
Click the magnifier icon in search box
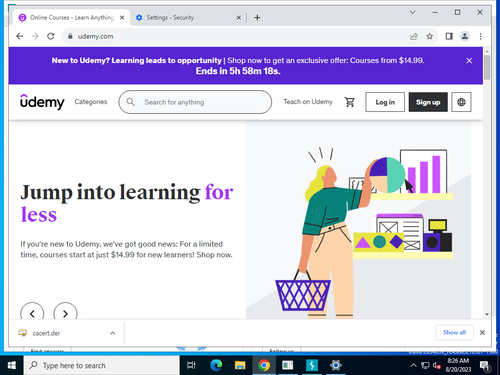(x=131, y=102)
